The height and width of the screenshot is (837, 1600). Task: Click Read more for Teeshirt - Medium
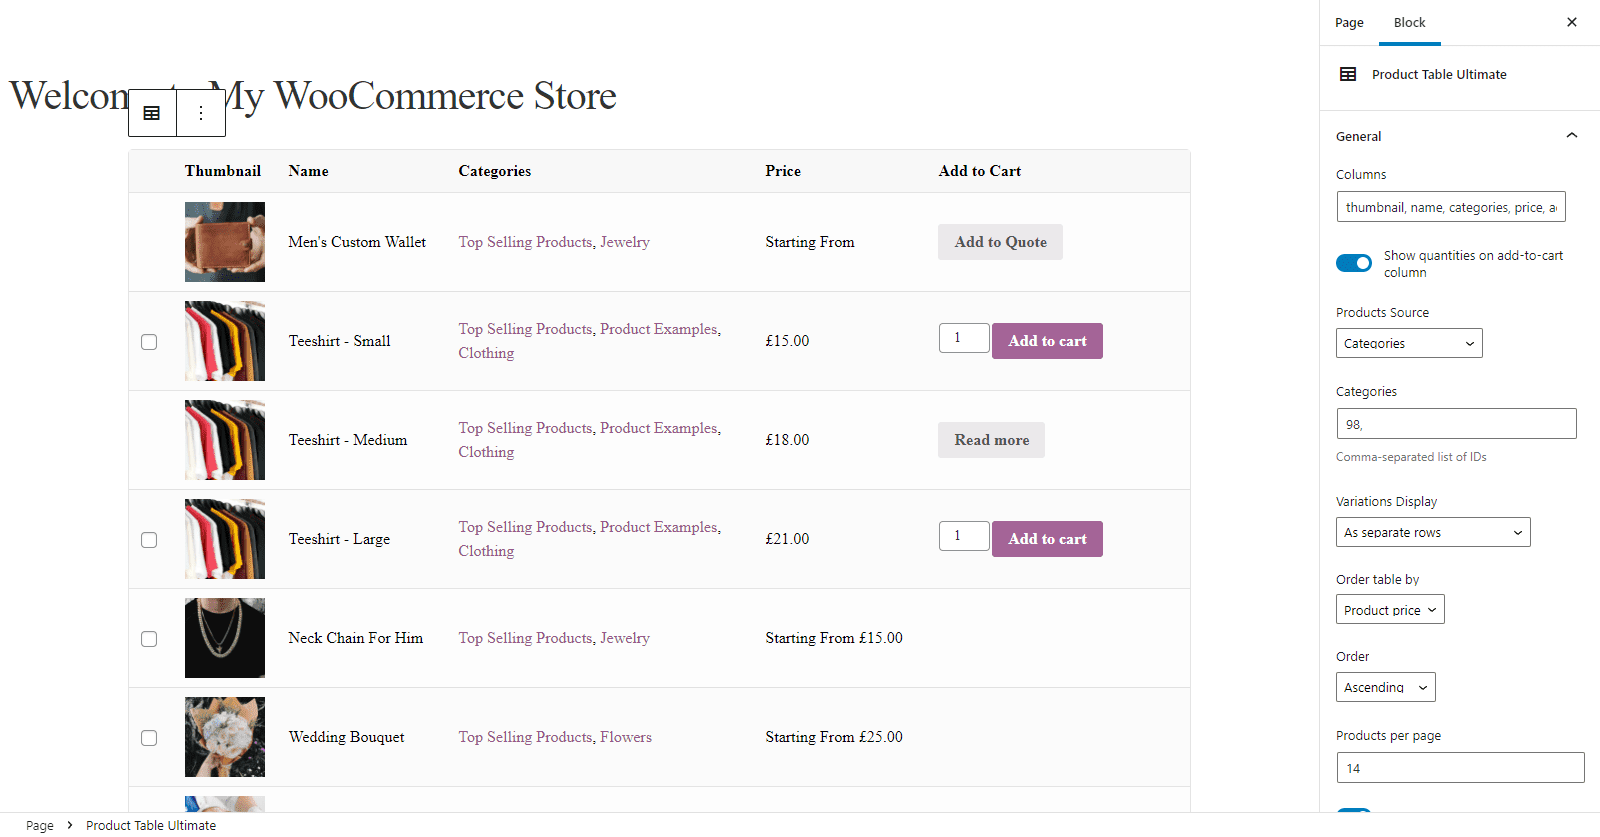pyautogui.click(x=991, y=440)
